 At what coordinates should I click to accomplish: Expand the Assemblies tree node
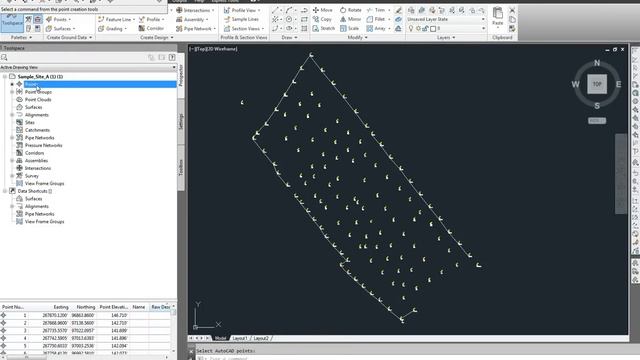(12, 161)
